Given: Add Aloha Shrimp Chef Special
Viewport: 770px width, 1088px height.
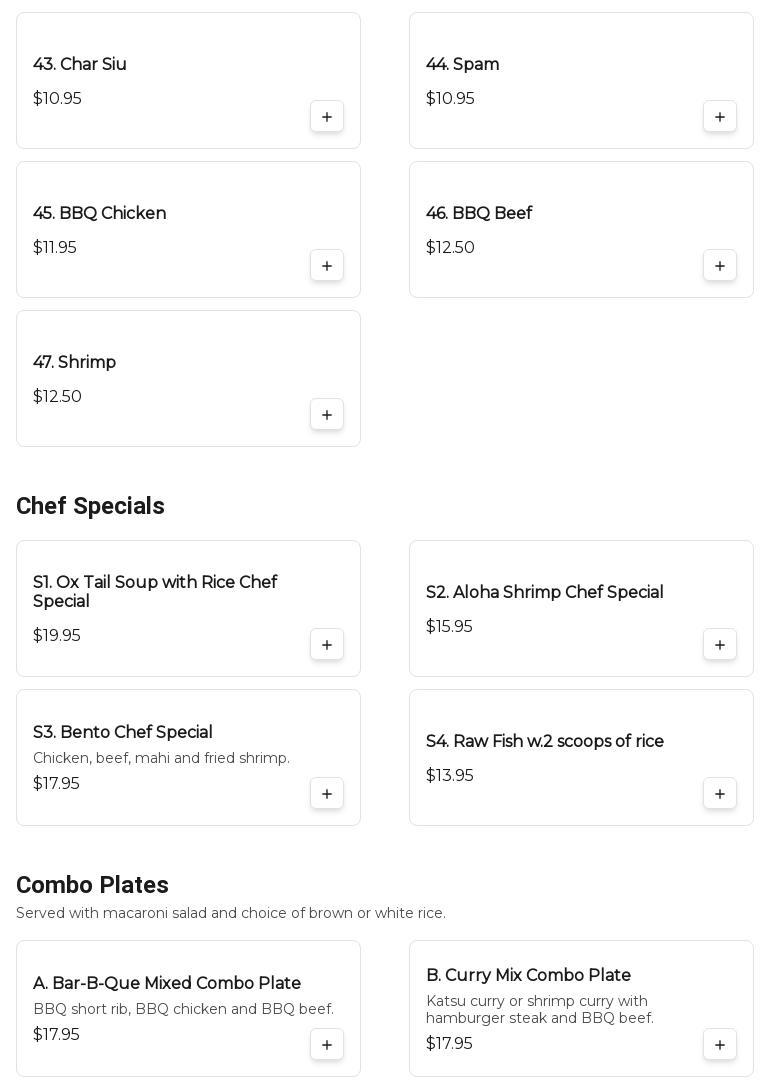Looking at the screenshot, I should click(720, 645).
